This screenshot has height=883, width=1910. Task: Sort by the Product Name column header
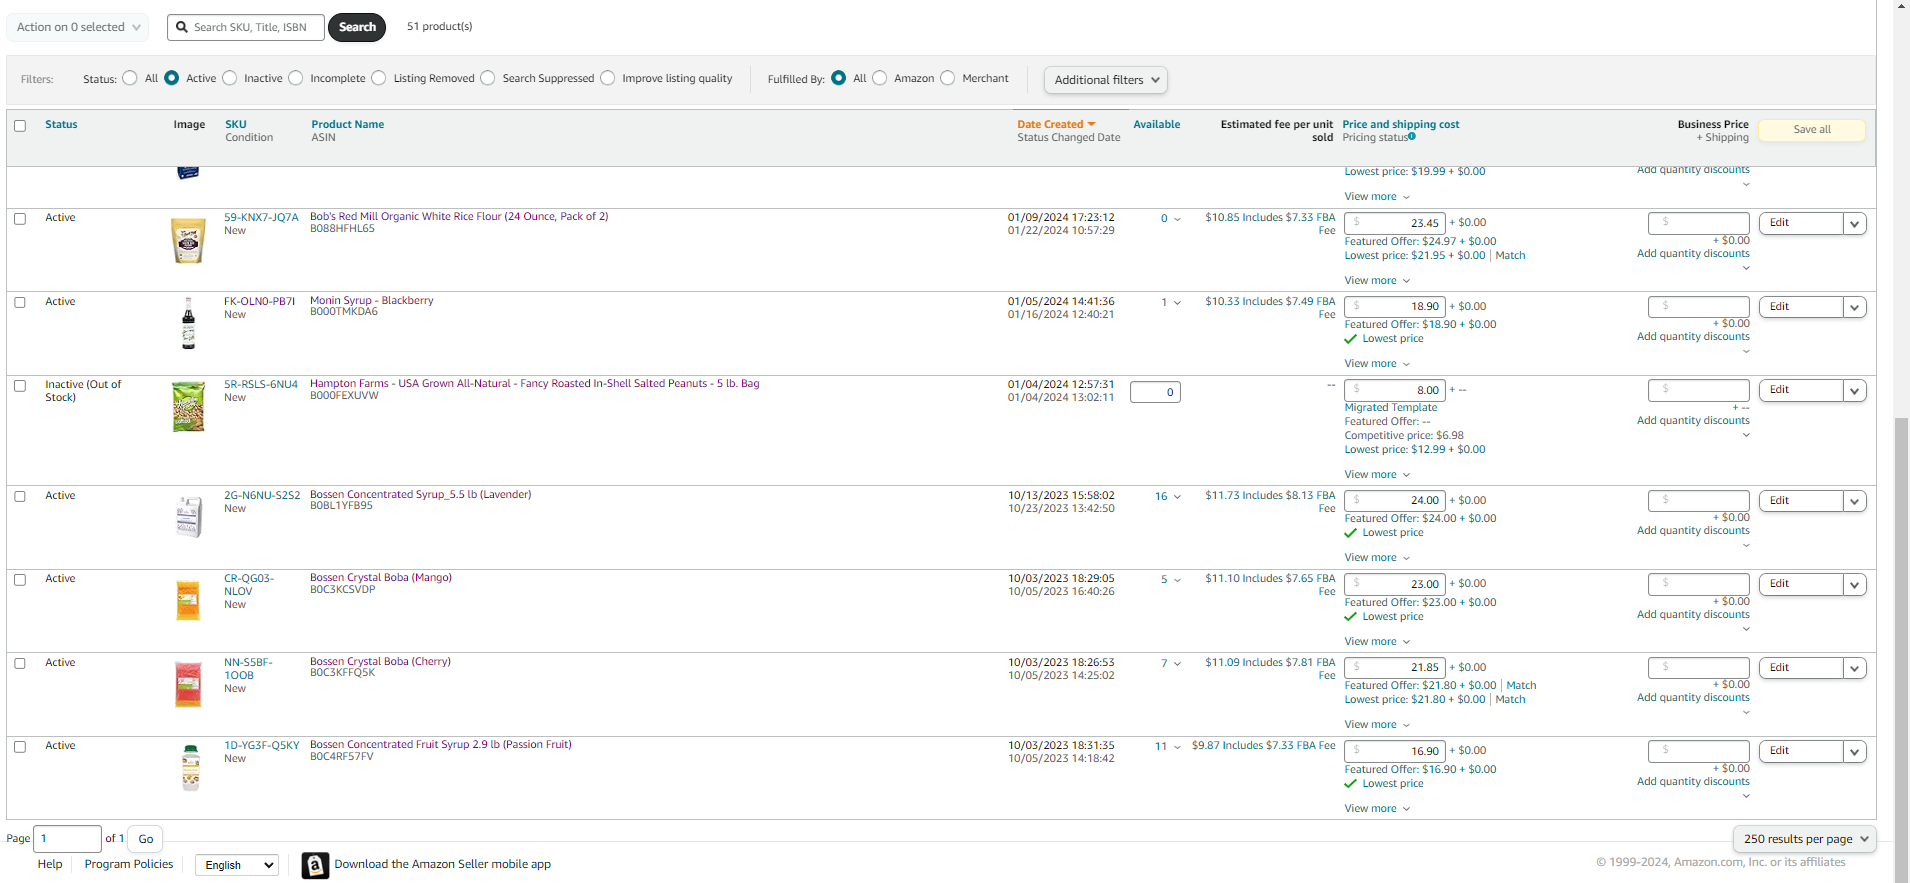coord(348,124)
